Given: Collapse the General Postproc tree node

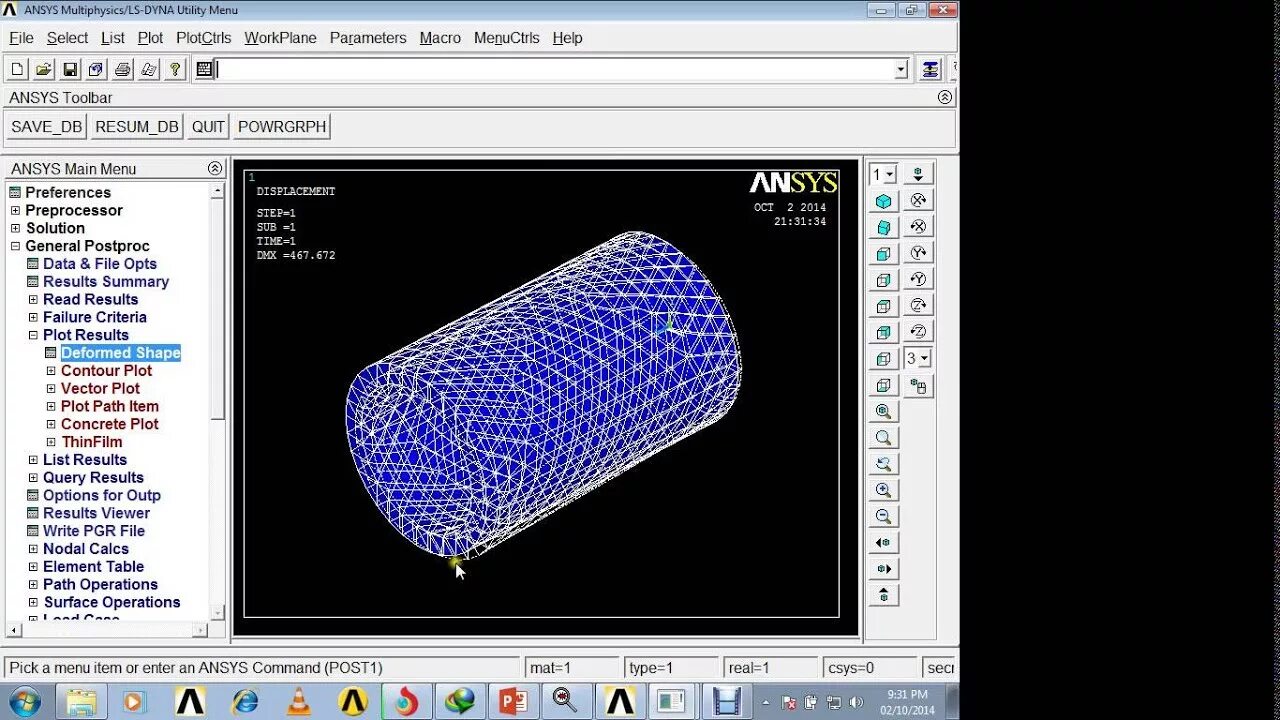Looking at the screenshot, I should (15, 246).
